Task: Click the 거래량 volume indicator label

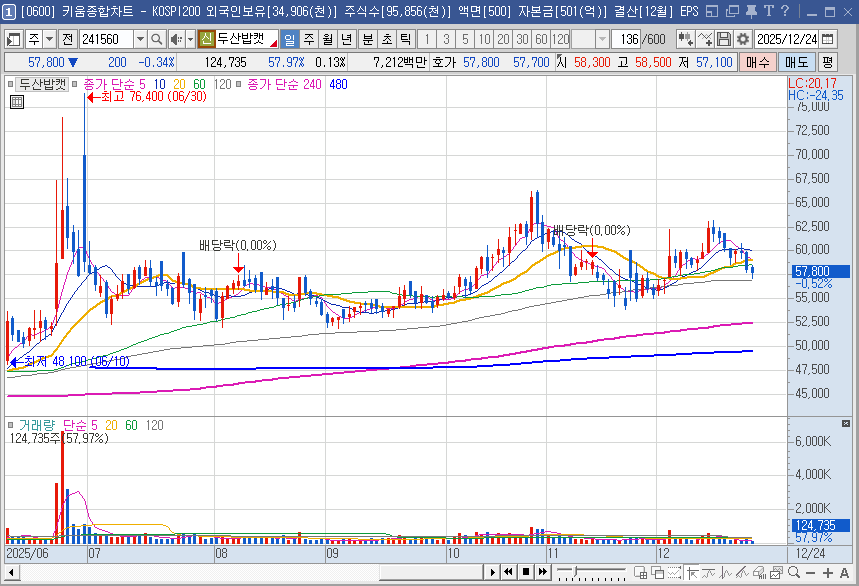Action: point(37,426)
